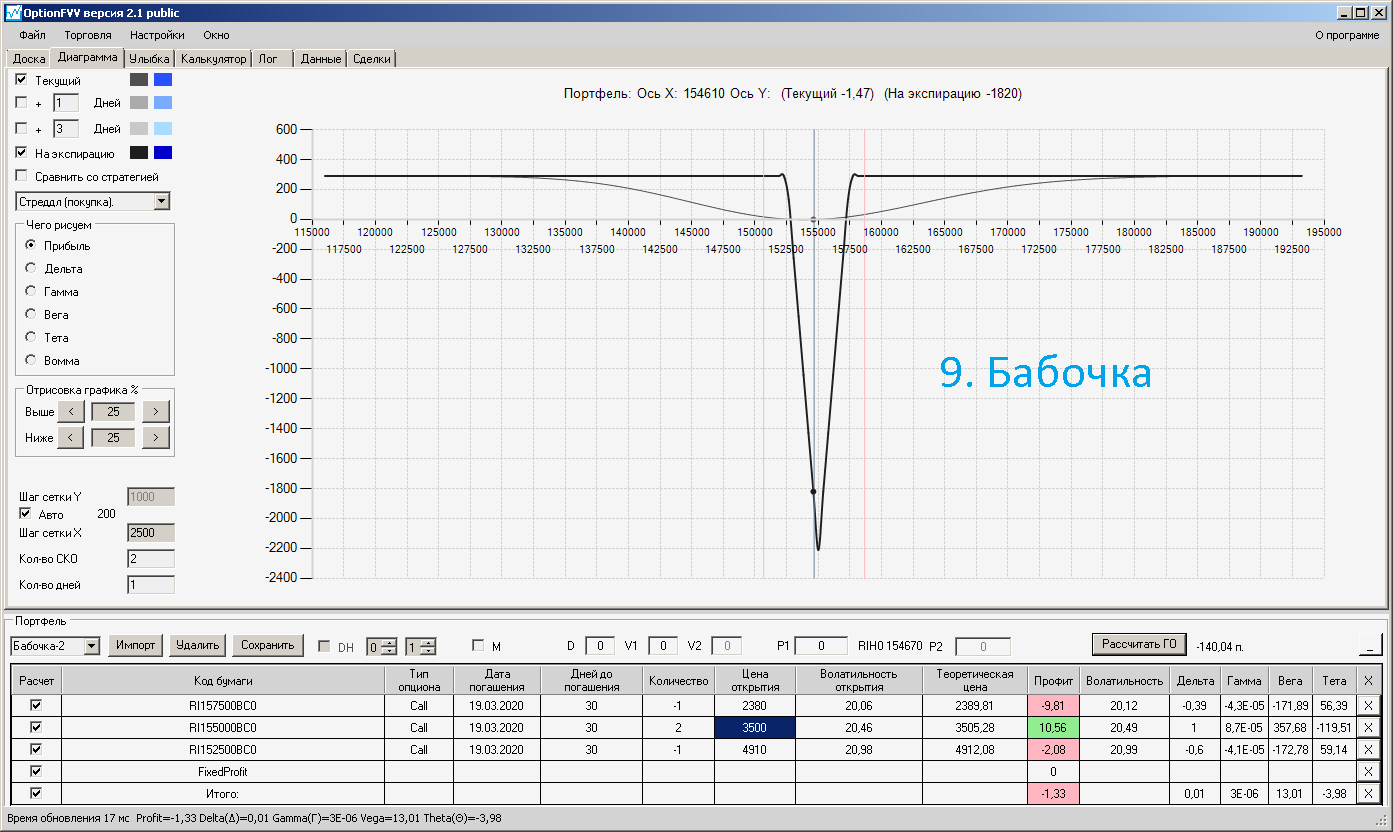1393x832 pixels.
Task: Click the 'Шаг сетки X' input field
Action: tap(151, 533)
